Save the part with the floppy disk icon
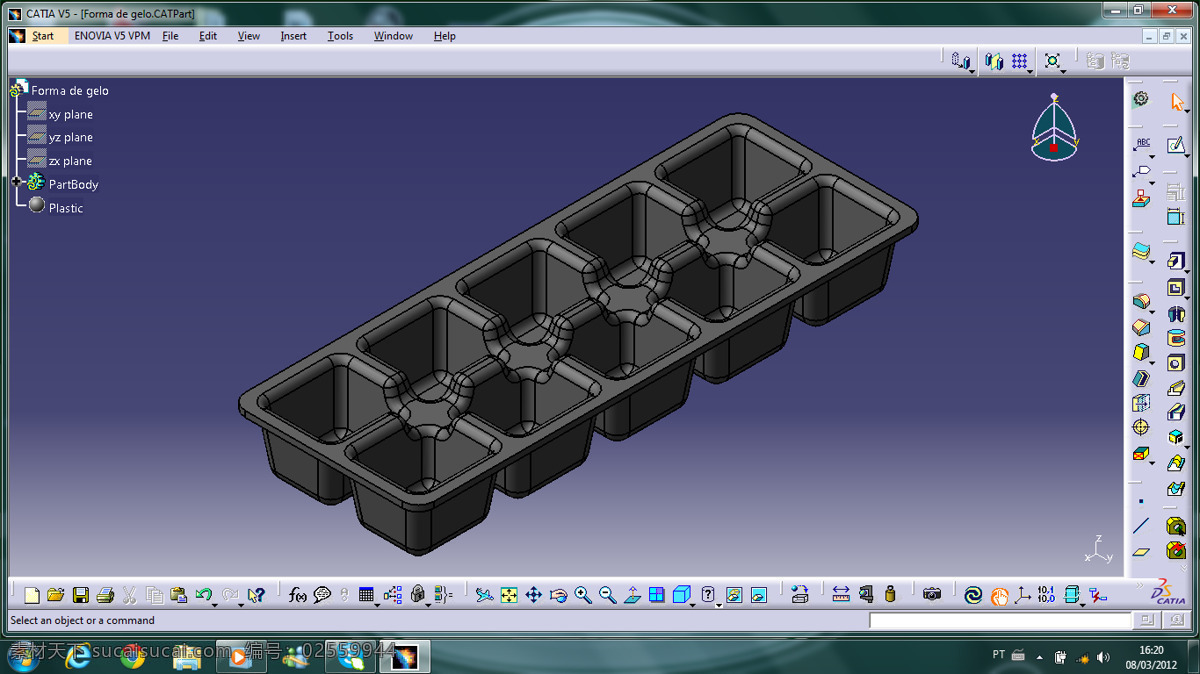This screenshot has width=1200, height=674. point(81,595)
